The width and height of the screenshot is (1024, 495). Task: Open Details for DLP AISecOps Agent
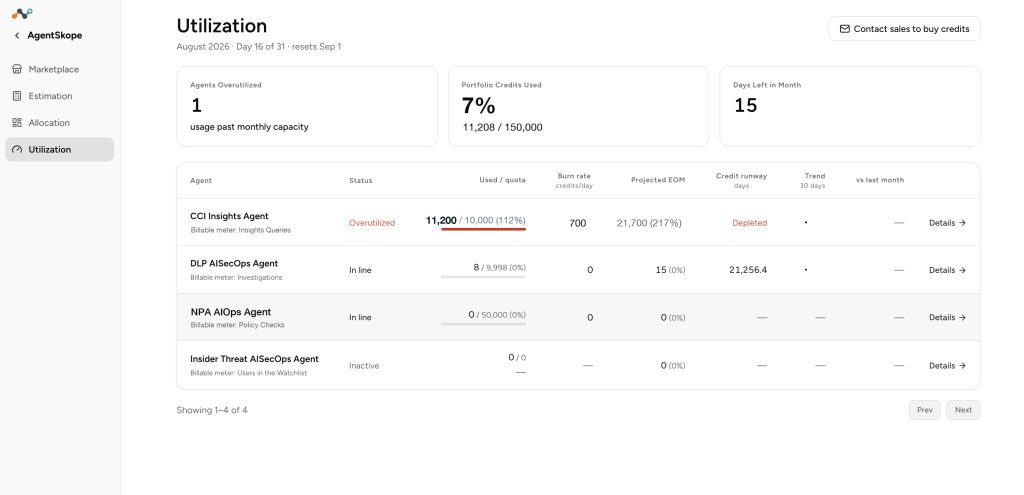[947, 270]
